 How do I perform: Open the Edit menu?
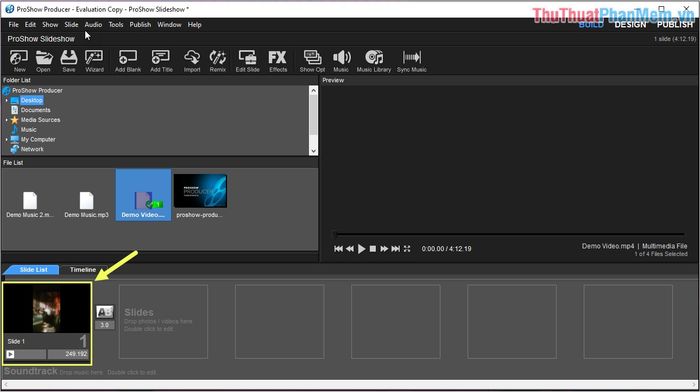pos(30,25)
